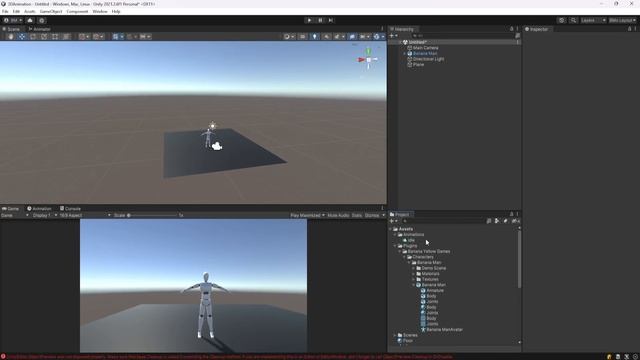
Task: Select Main Camera in Hierarchy
Action: coord(425,48)
